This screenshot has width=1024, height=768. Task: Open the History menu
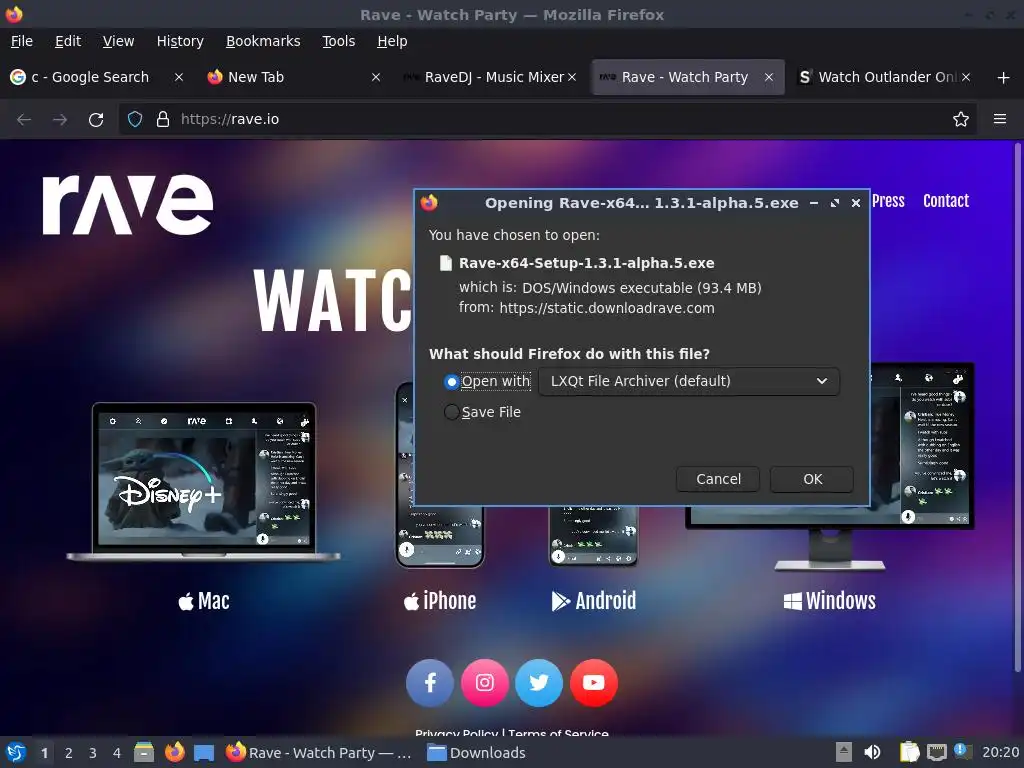pyautogui.click(x=180, y=41)
